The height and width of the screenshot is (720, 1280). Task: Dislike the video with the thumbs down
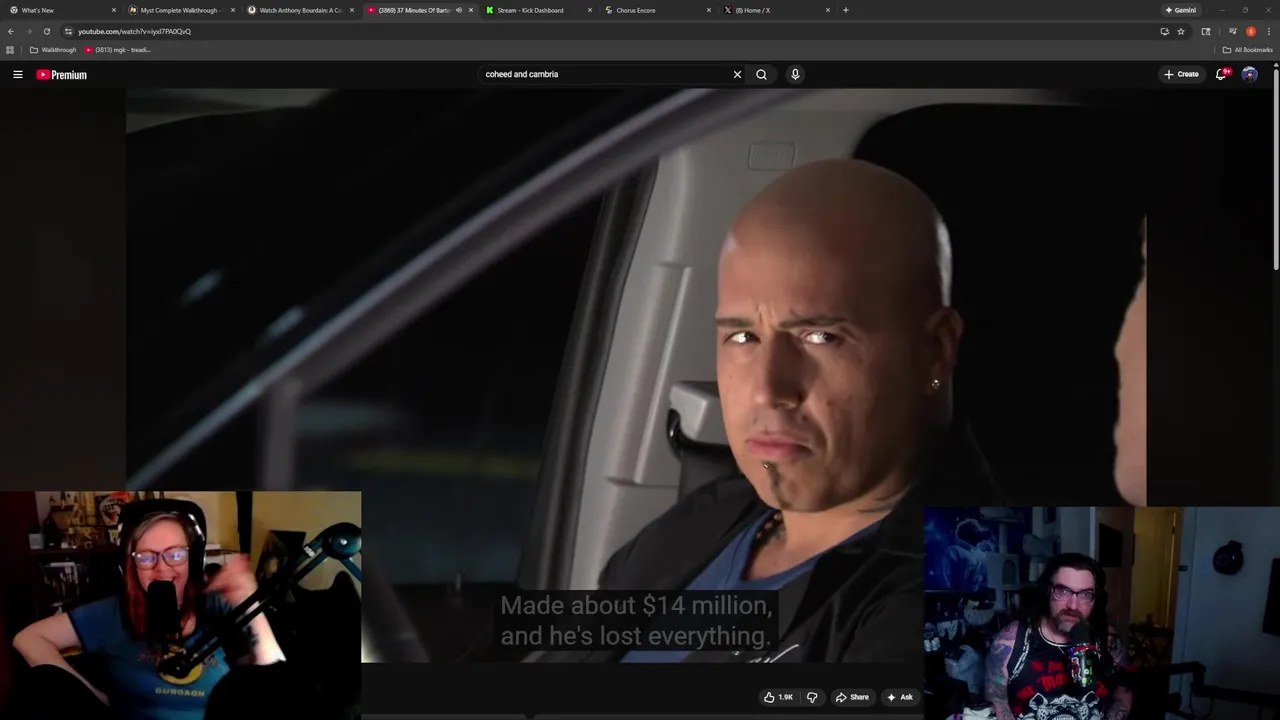click(812, 697)
